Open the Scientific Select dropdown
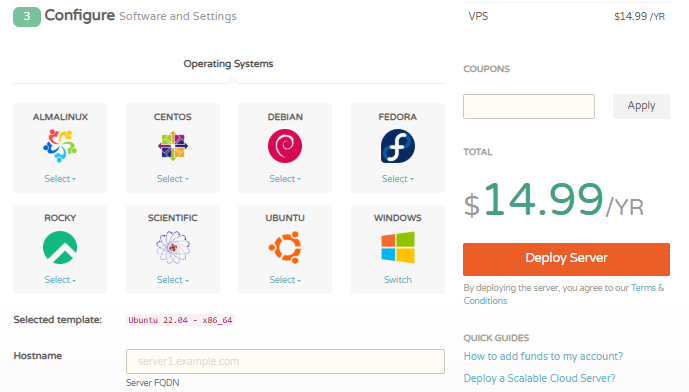 pos(173,280)
